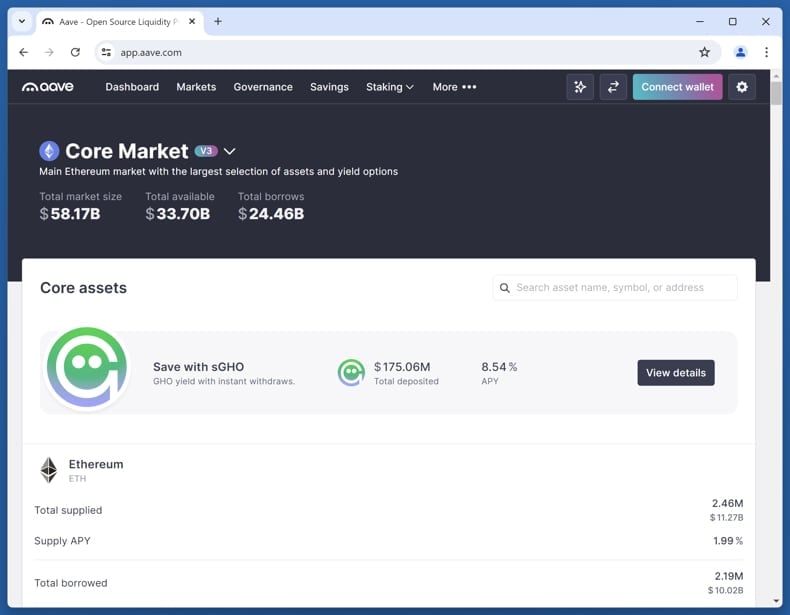
Task: Open the tab search dropdown arrow
Action: [22, 22]
